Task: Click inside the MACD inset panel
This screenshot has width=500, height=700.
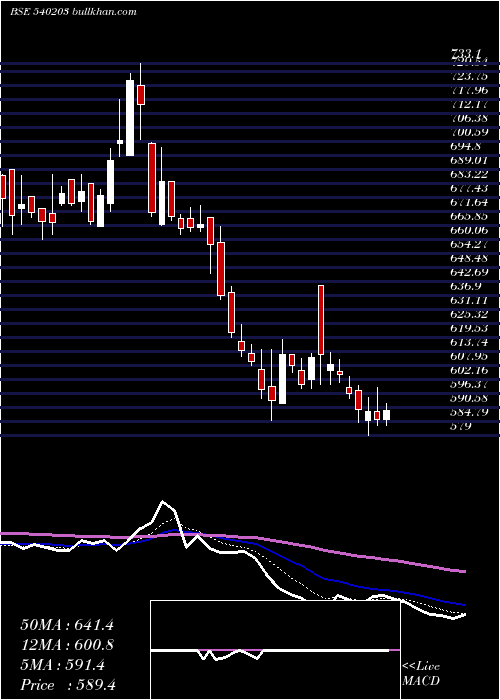Action: click(275, 650)
